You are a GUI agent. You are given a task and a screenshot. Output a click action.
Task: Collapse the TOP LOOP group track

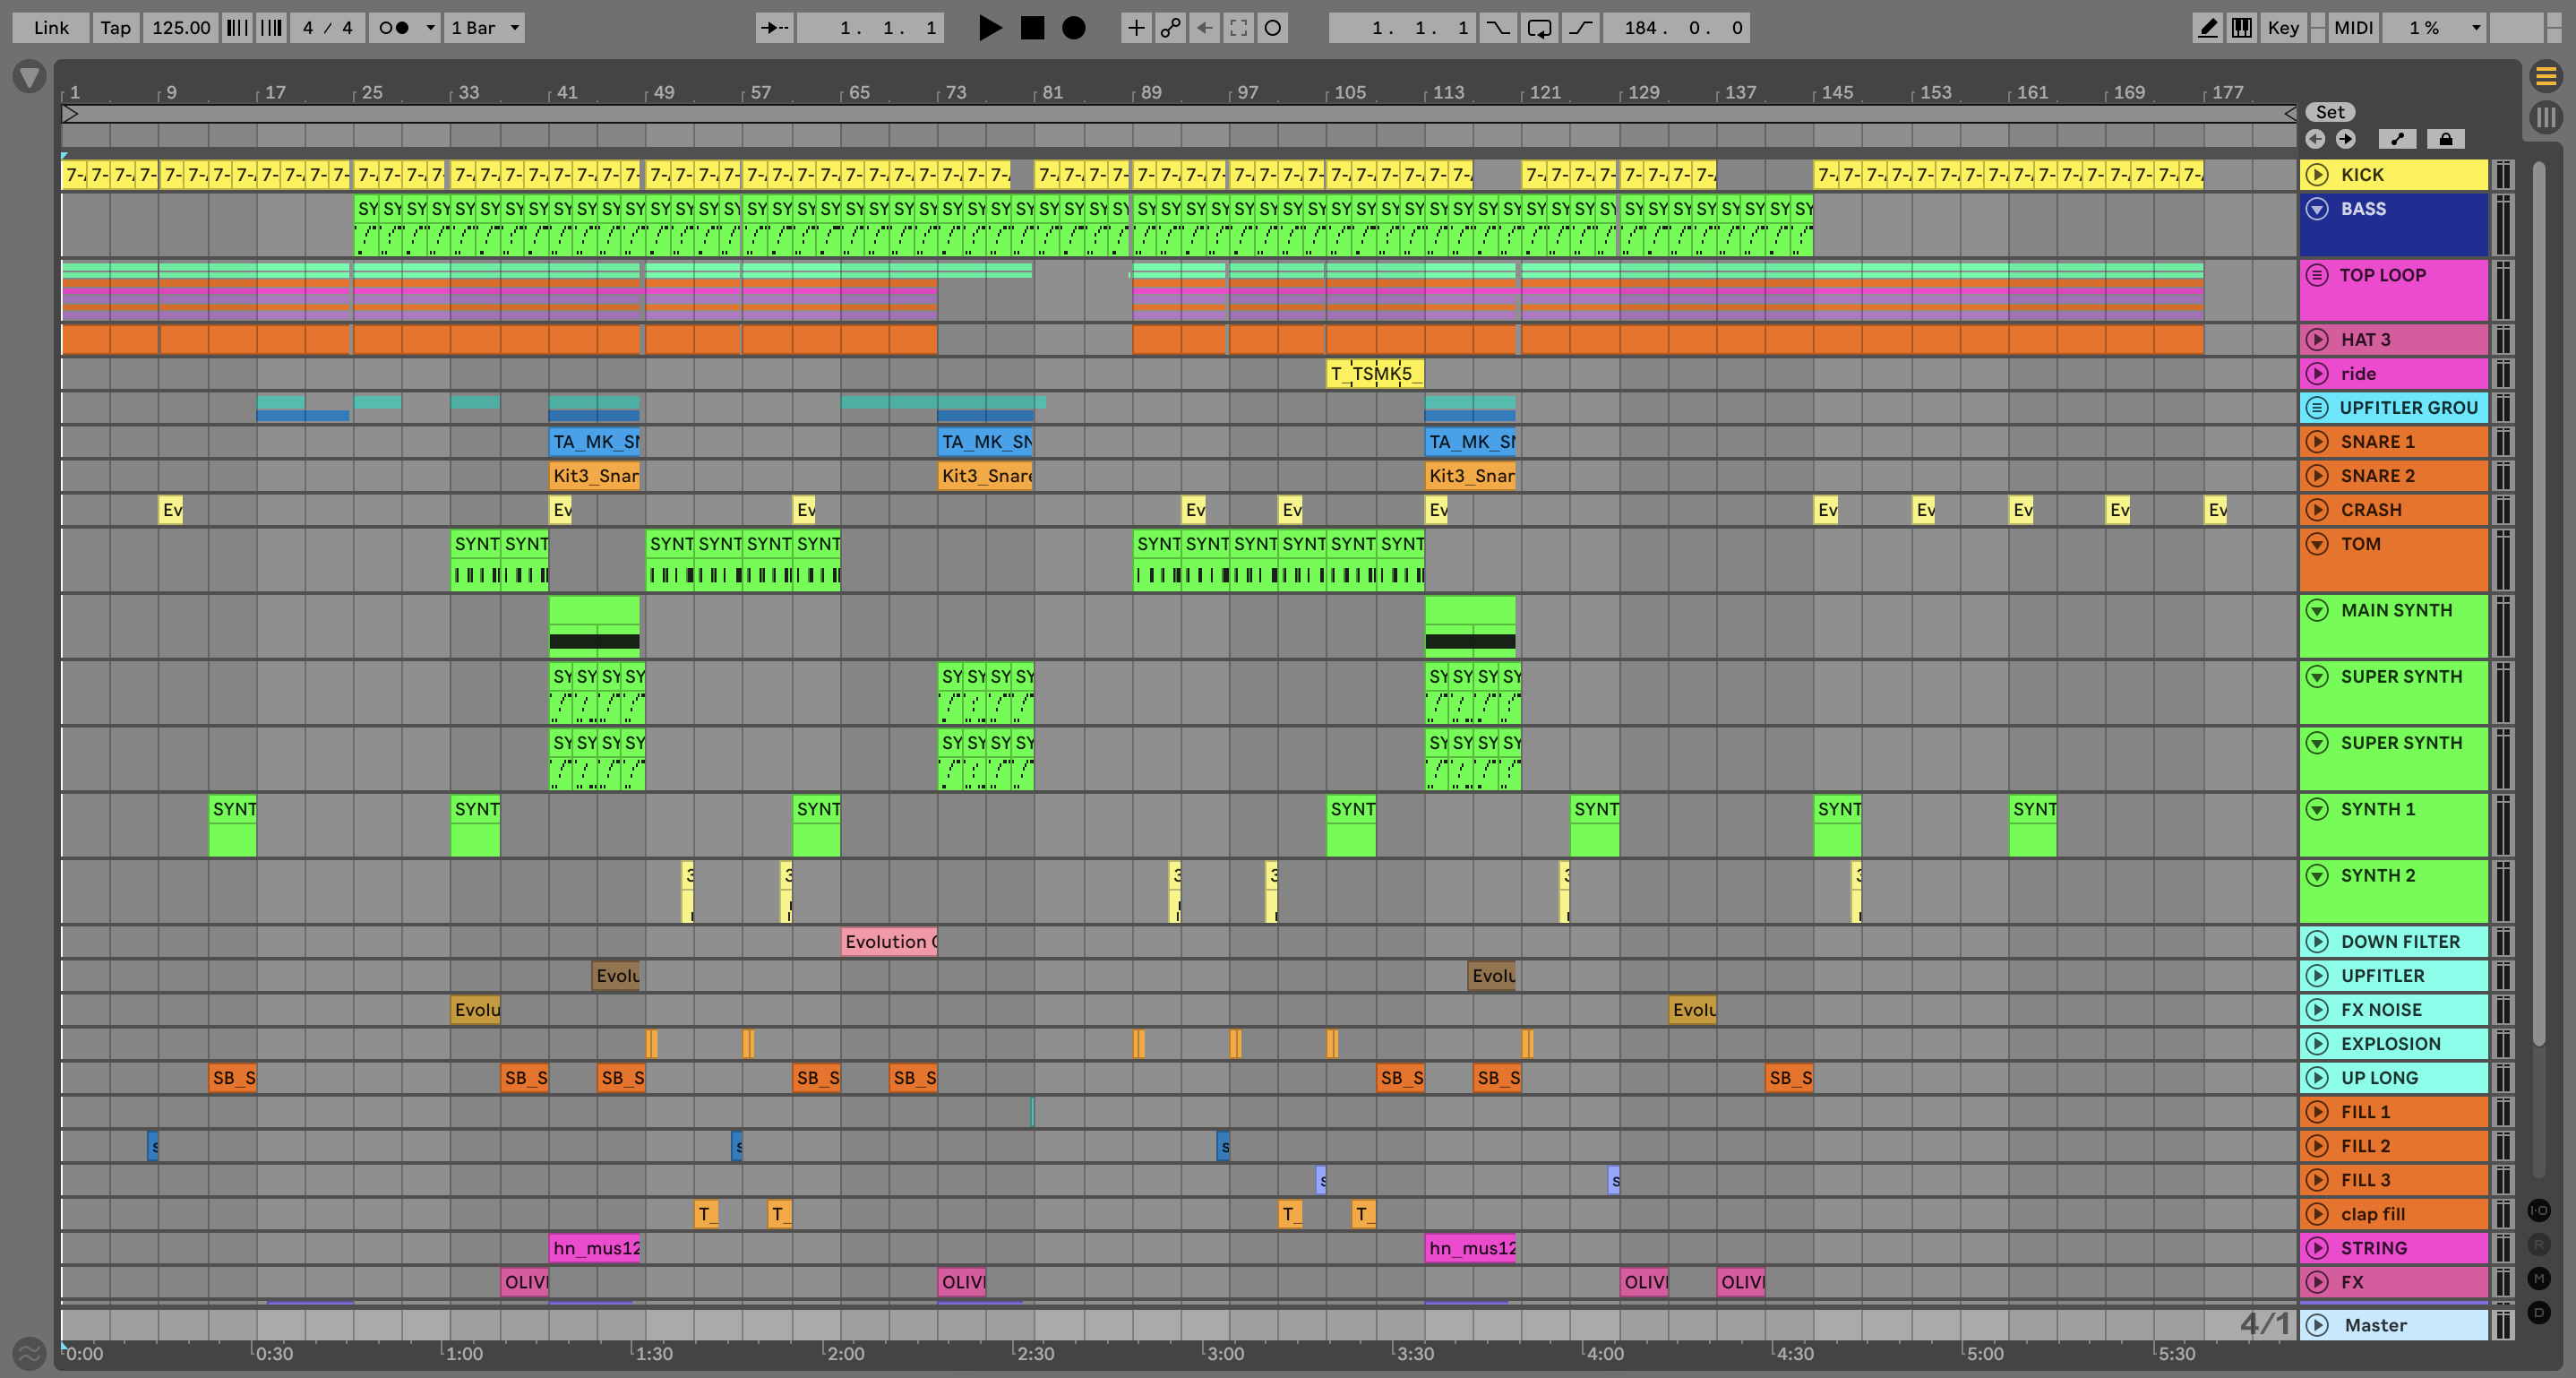coord(2317,275)
